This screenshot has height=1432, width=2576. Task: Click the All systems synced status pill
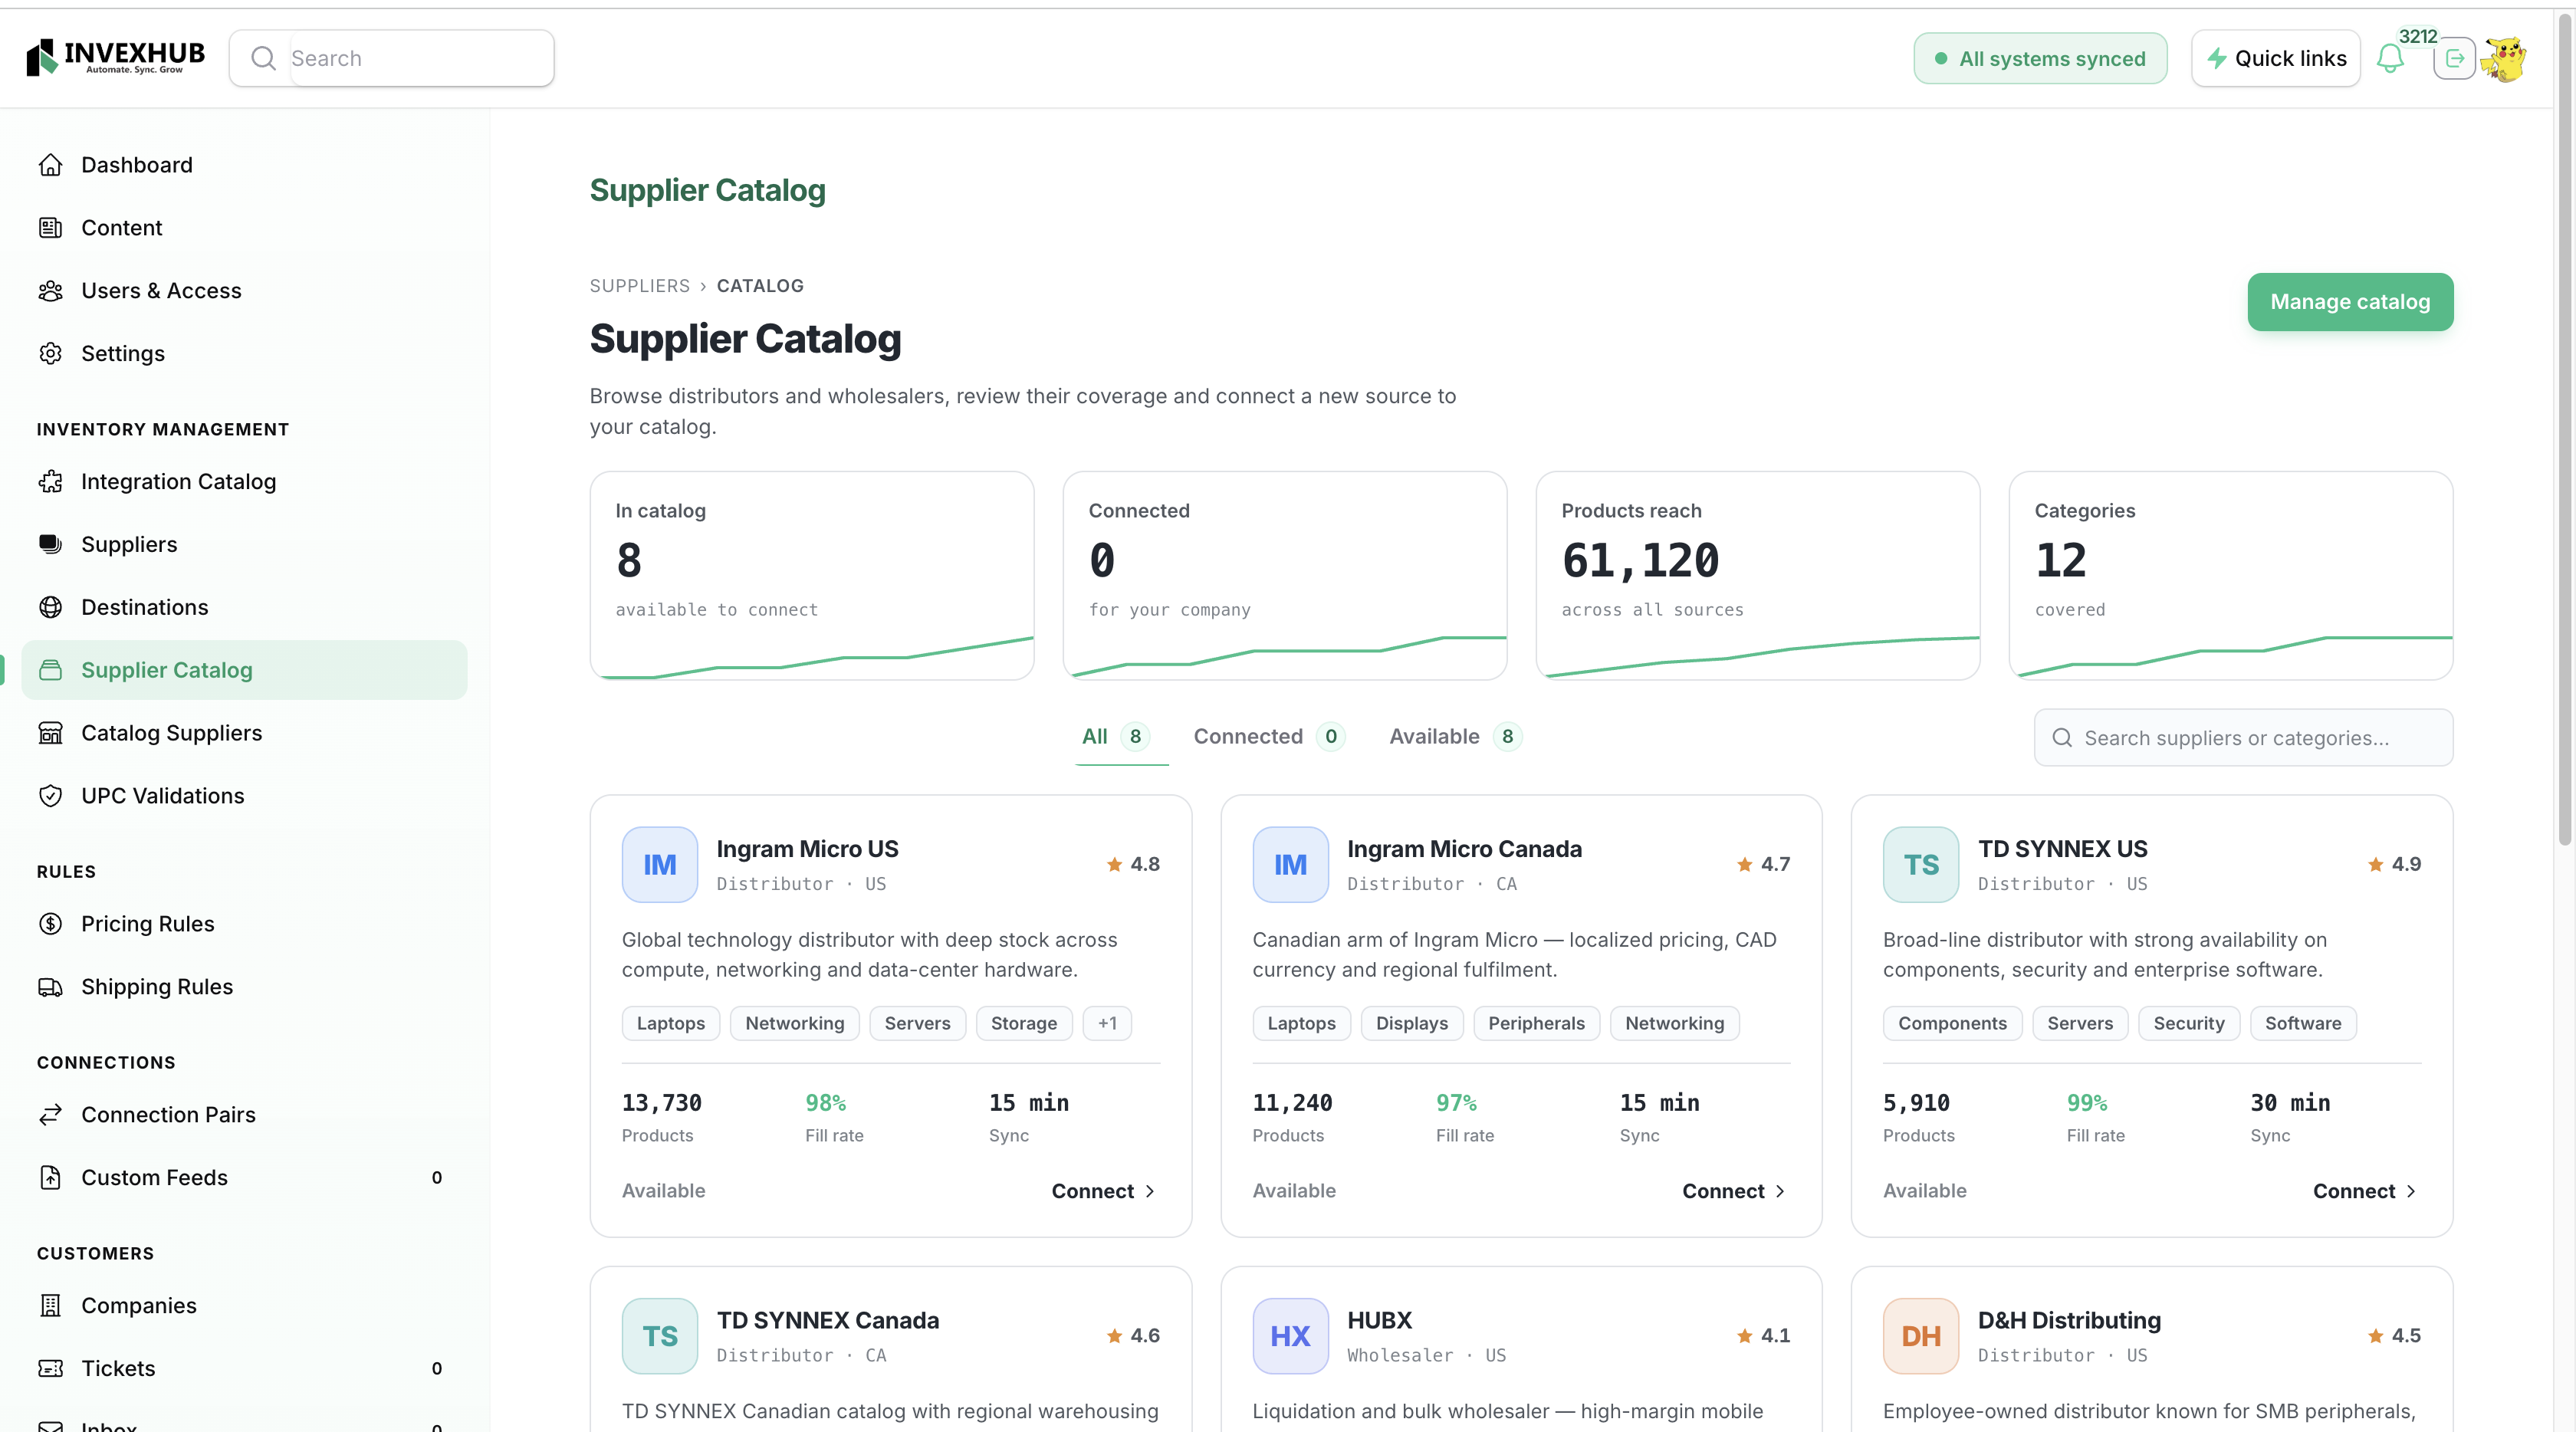click(2040, 58)
